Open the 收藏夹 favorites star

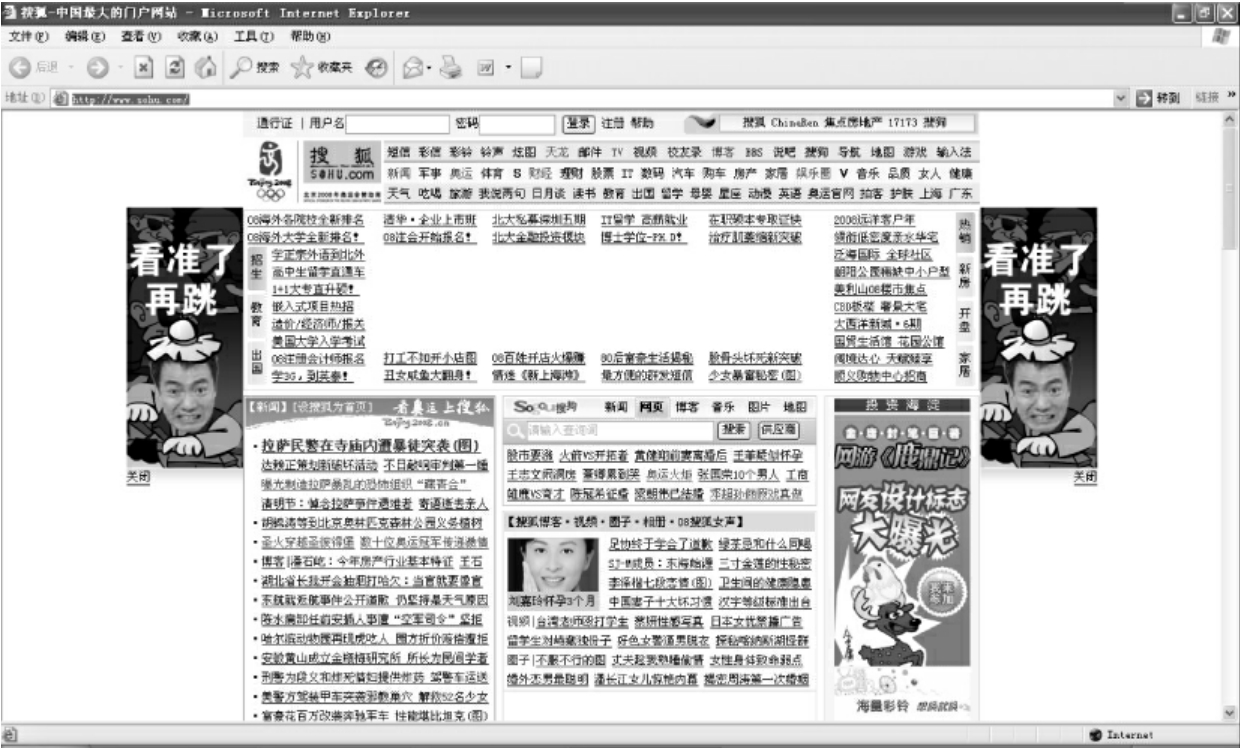click(x=320, y=67)
